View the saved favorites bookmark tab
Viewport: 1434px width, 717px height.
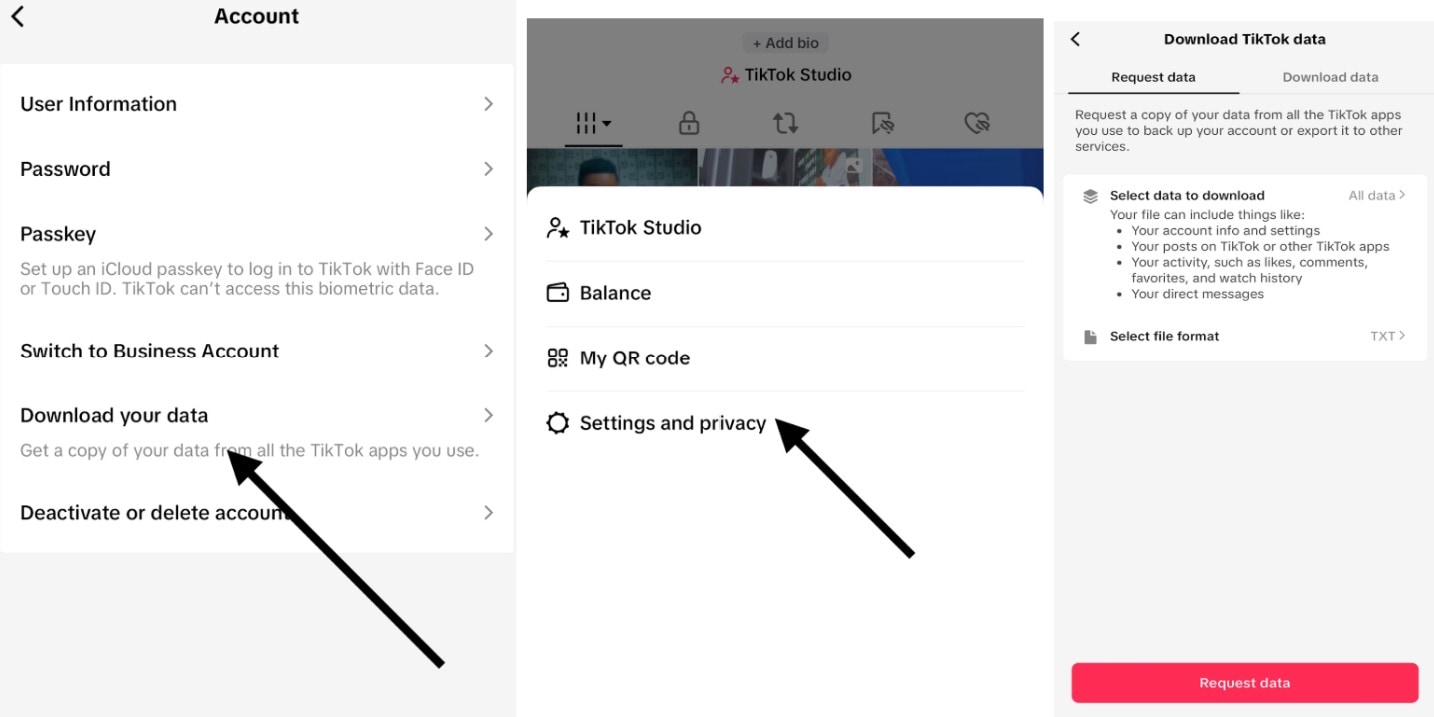click(882, 124)
